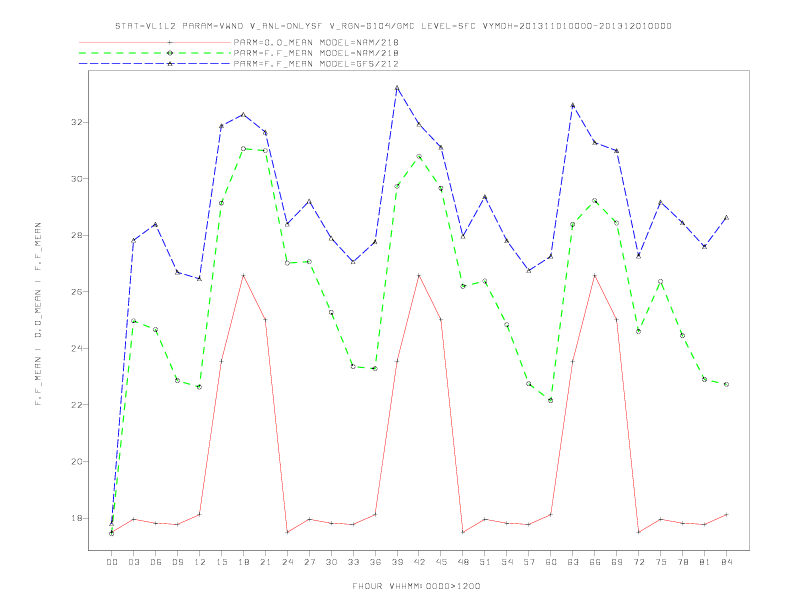Select legend entry PARM=O.O_MEAN MODEL=NAM/218
Screen dimensions: 792x612
click(316, 42)
